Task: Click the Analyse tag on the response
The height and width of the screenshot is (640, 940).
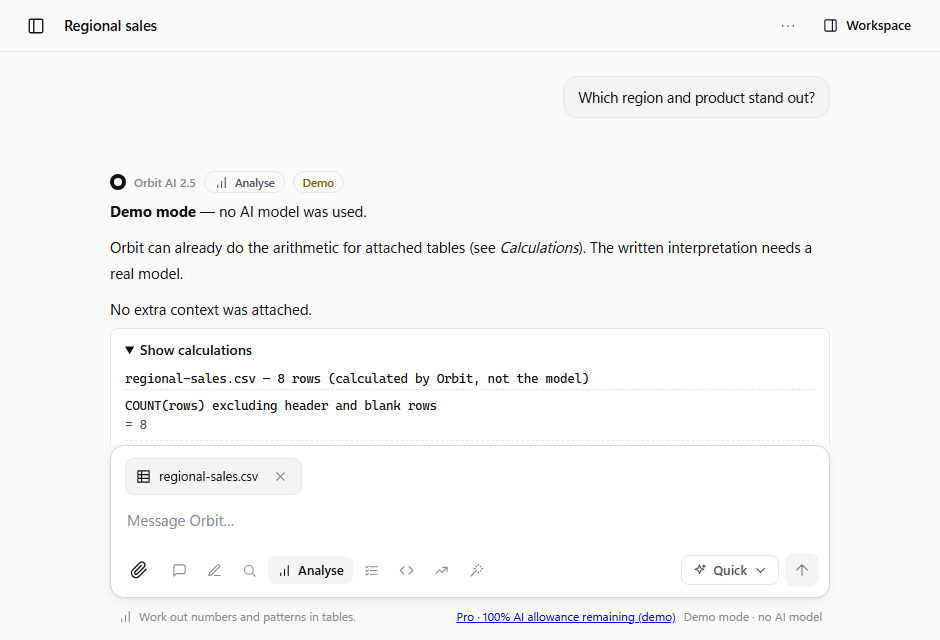Action: click(x=245, y=183)
